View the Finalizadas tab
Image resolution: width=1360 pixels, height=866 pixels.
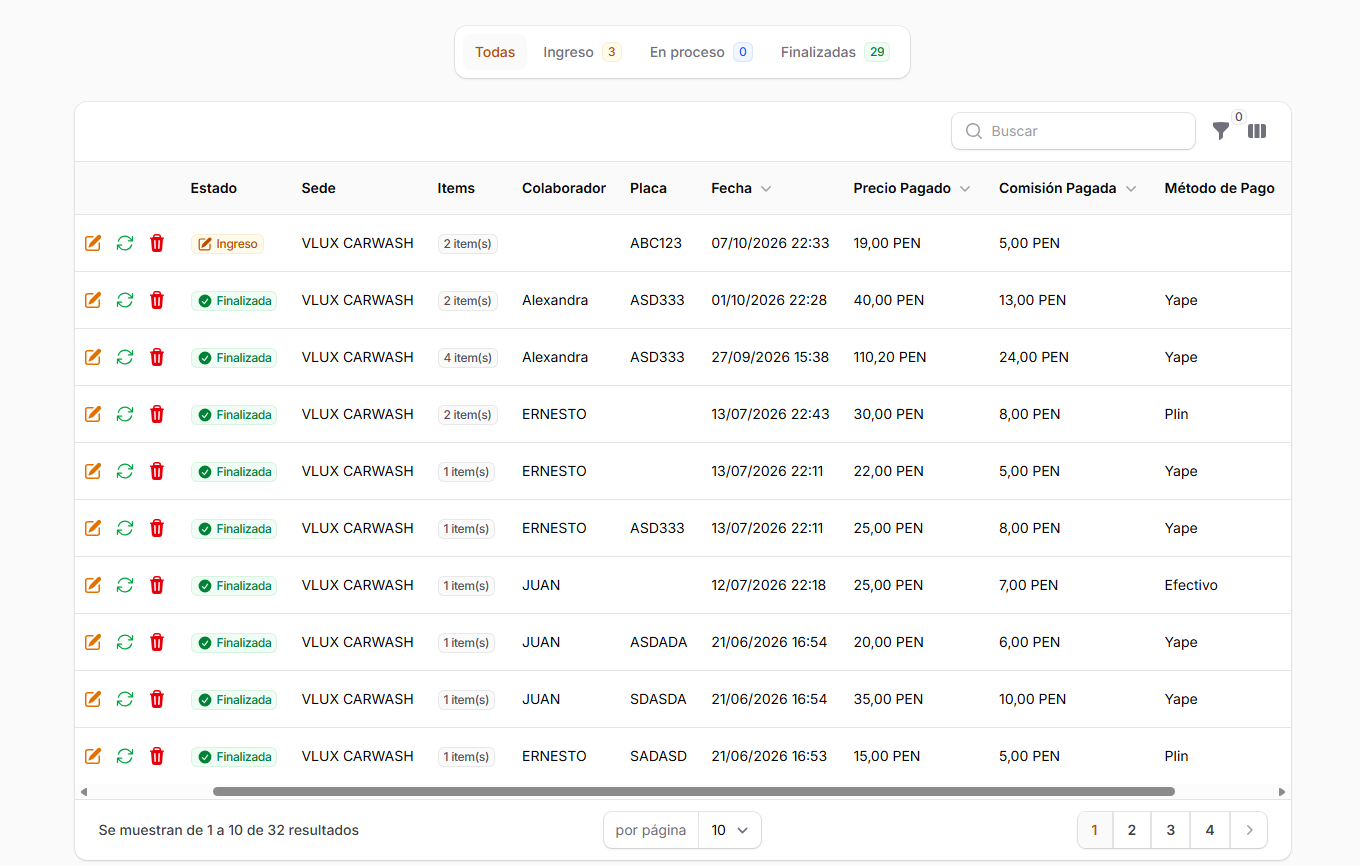pos(835,52)
